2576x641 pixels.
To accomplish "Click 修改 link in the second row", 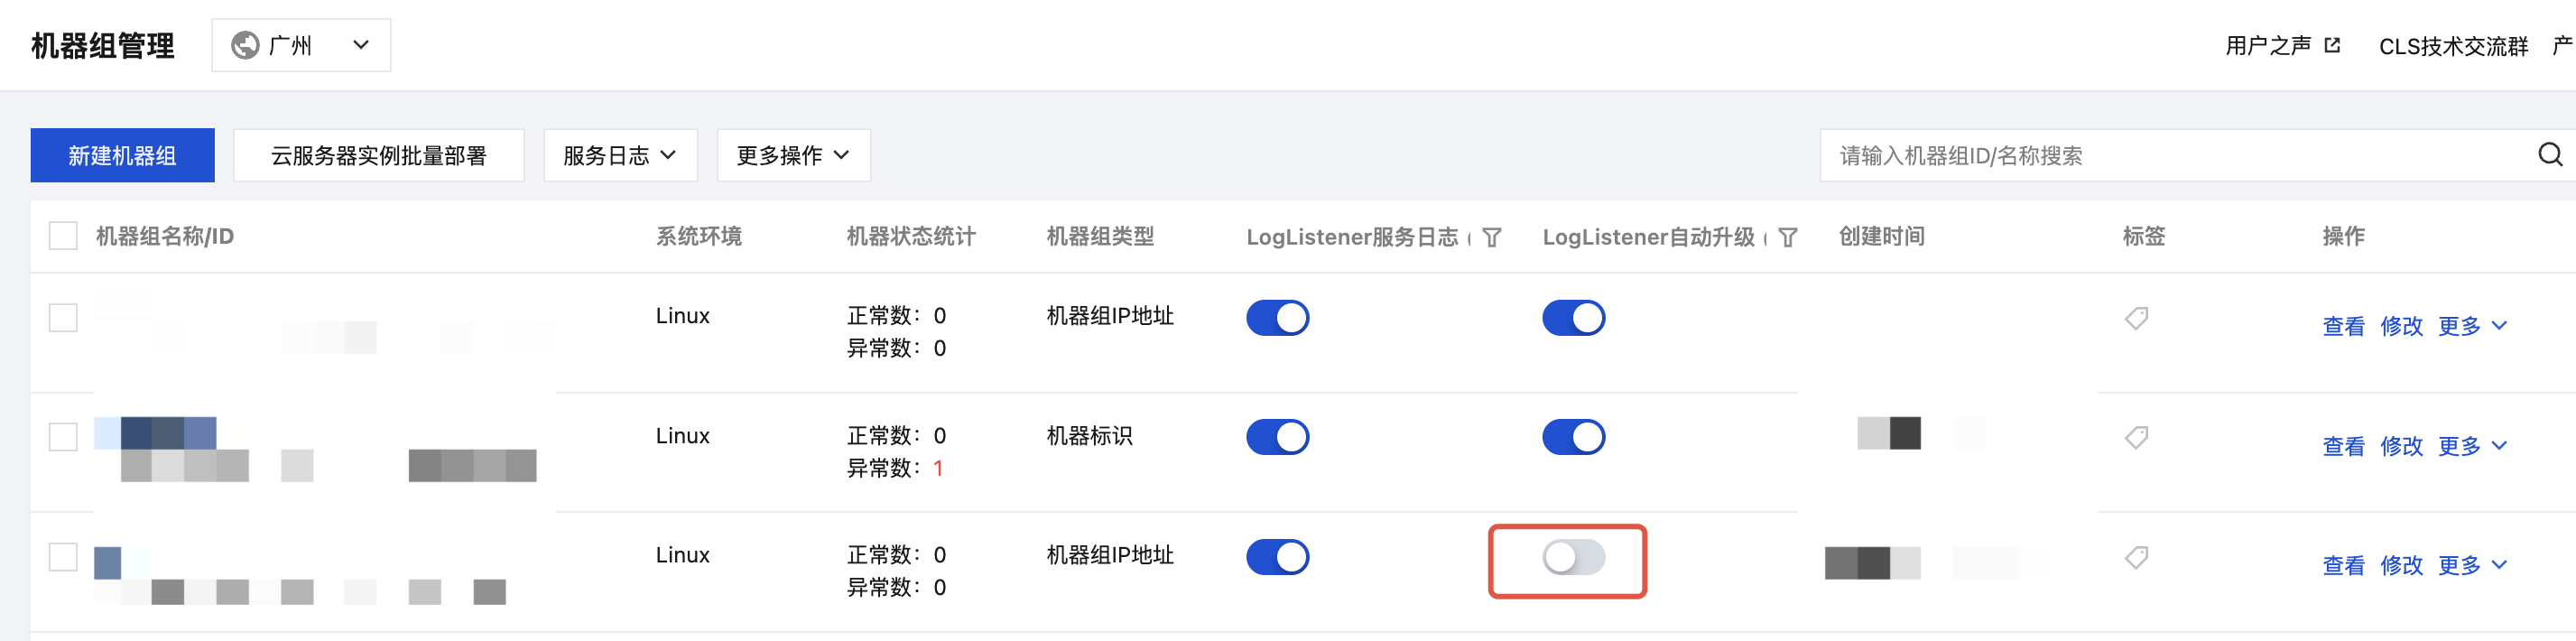I will click(2401, 446).
